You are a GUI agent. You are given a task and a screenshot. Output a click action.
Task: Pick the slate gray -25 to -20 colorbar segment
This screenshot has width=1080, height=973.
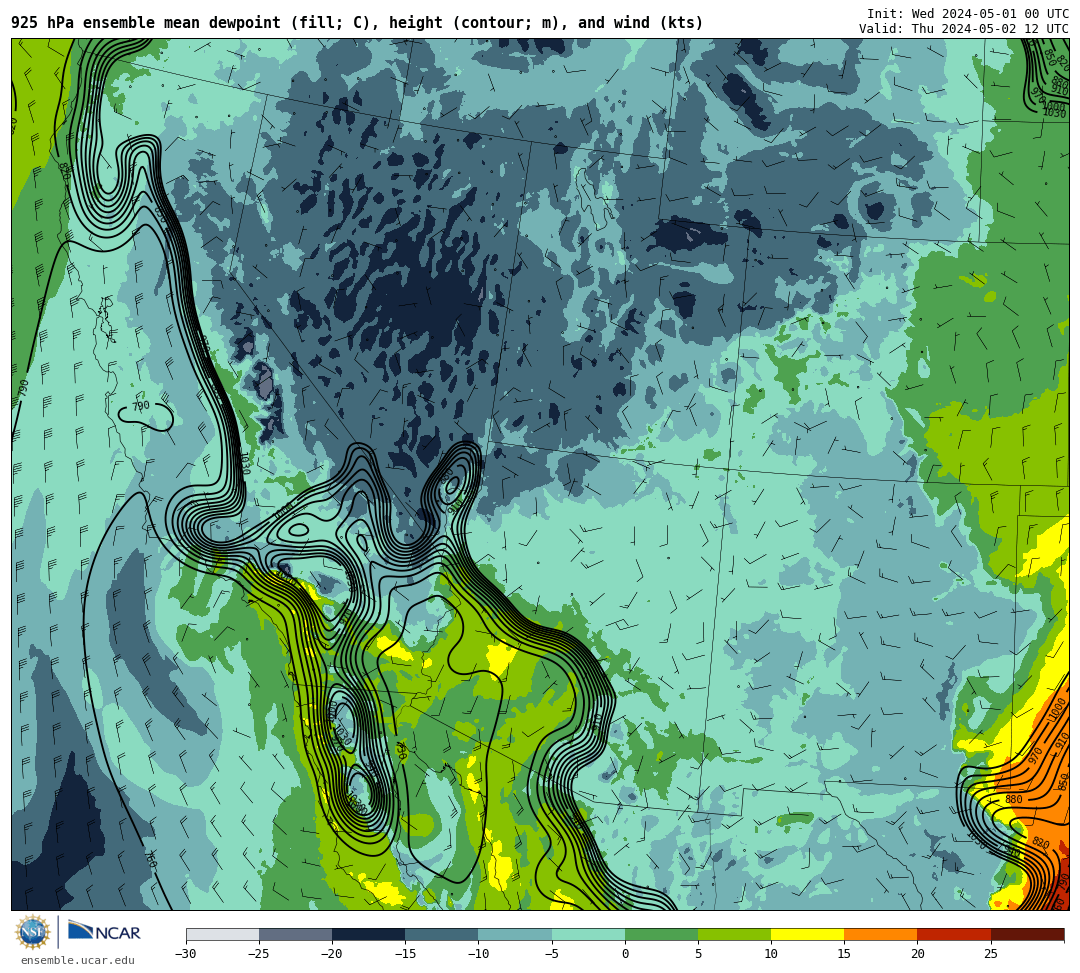(295, 934)
